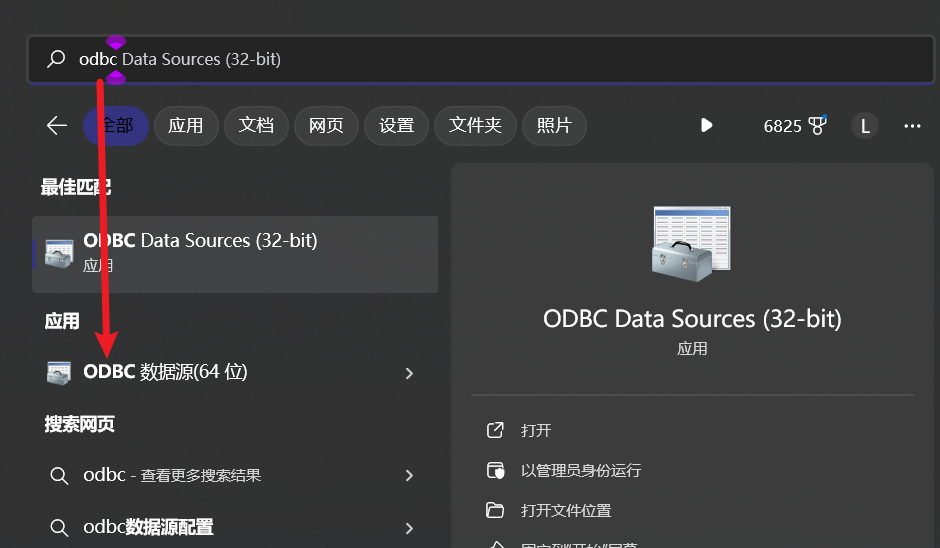Click the folder icon for 打开文件位置

[495, 510]
